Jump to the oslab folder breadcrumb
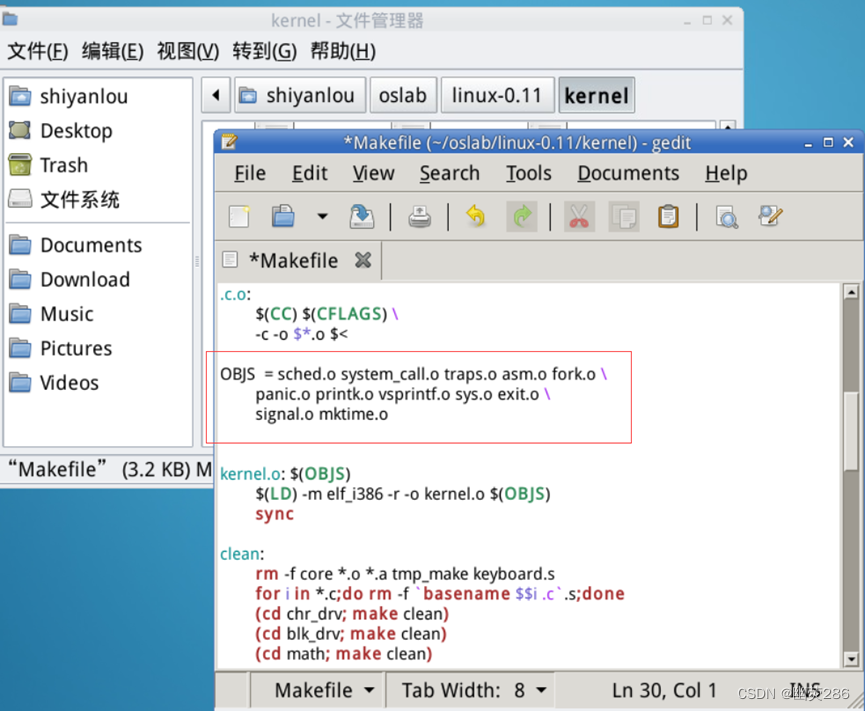 403,95
